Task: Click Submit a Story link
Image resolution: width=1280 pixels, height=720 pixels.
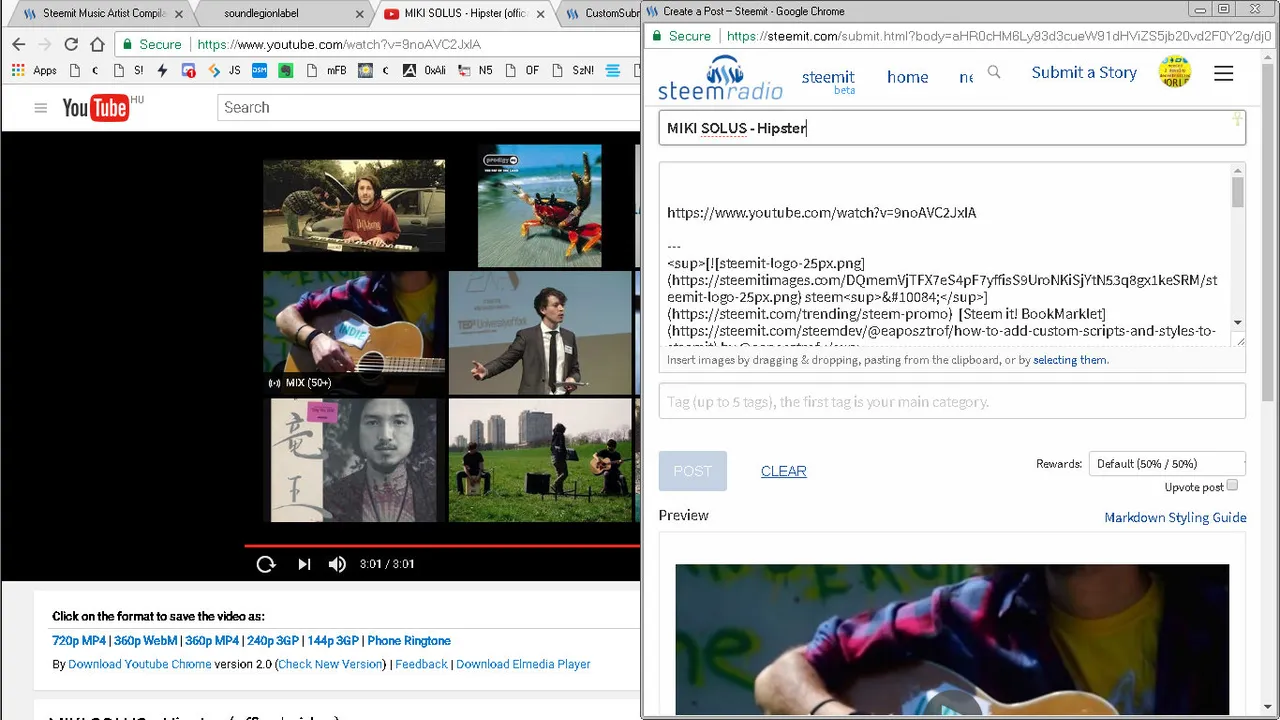Action: click(x=1084, y=72)
